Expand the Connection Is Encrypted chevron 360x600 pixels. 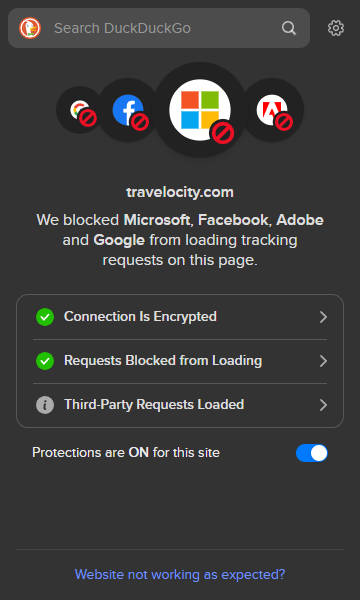pyautogui.click(x=323, y=317)
